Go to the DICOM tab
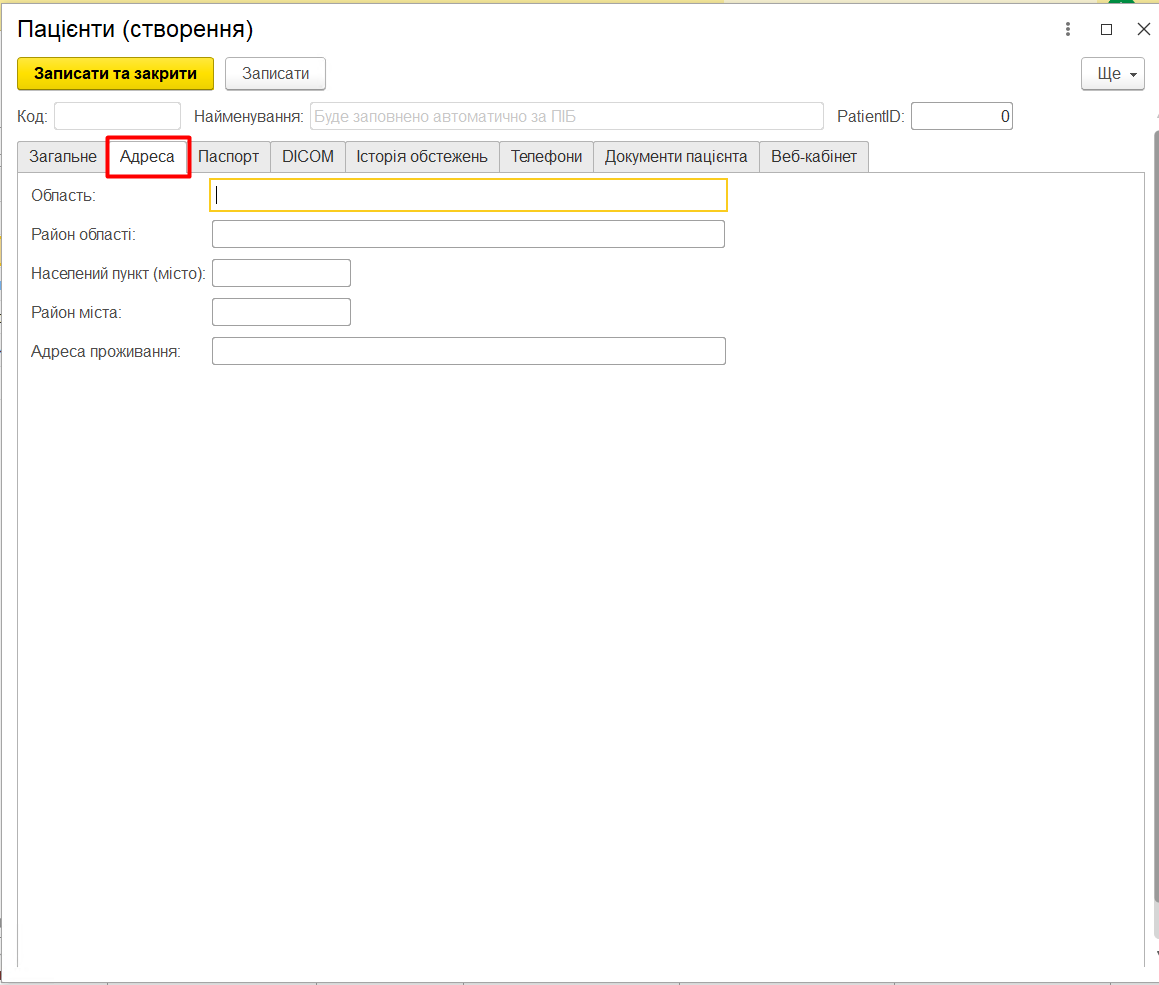The width and height of the screenshot is (1159, 985). (307, 157)
